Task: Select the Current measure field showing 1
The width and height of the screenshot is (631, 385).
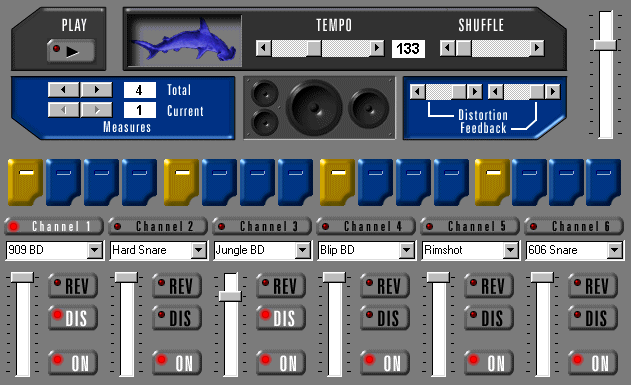Action: [140, 110]
